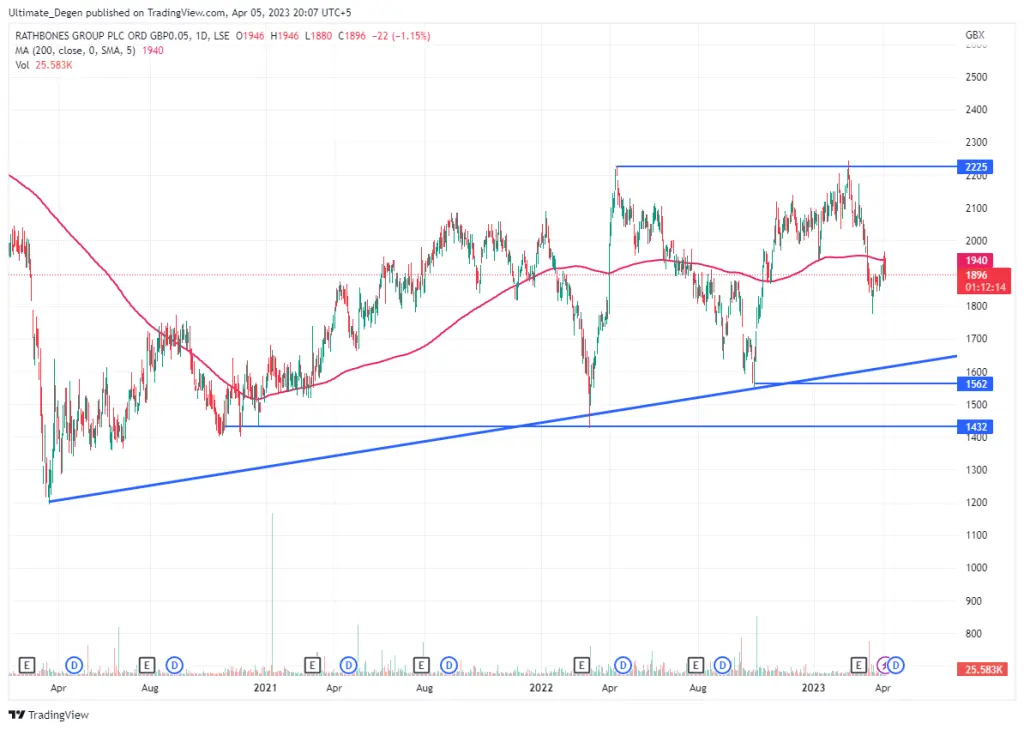Click the 2400 level on the price axis
This screenshot has width=1024, height=730.
[x=976, y=110]
